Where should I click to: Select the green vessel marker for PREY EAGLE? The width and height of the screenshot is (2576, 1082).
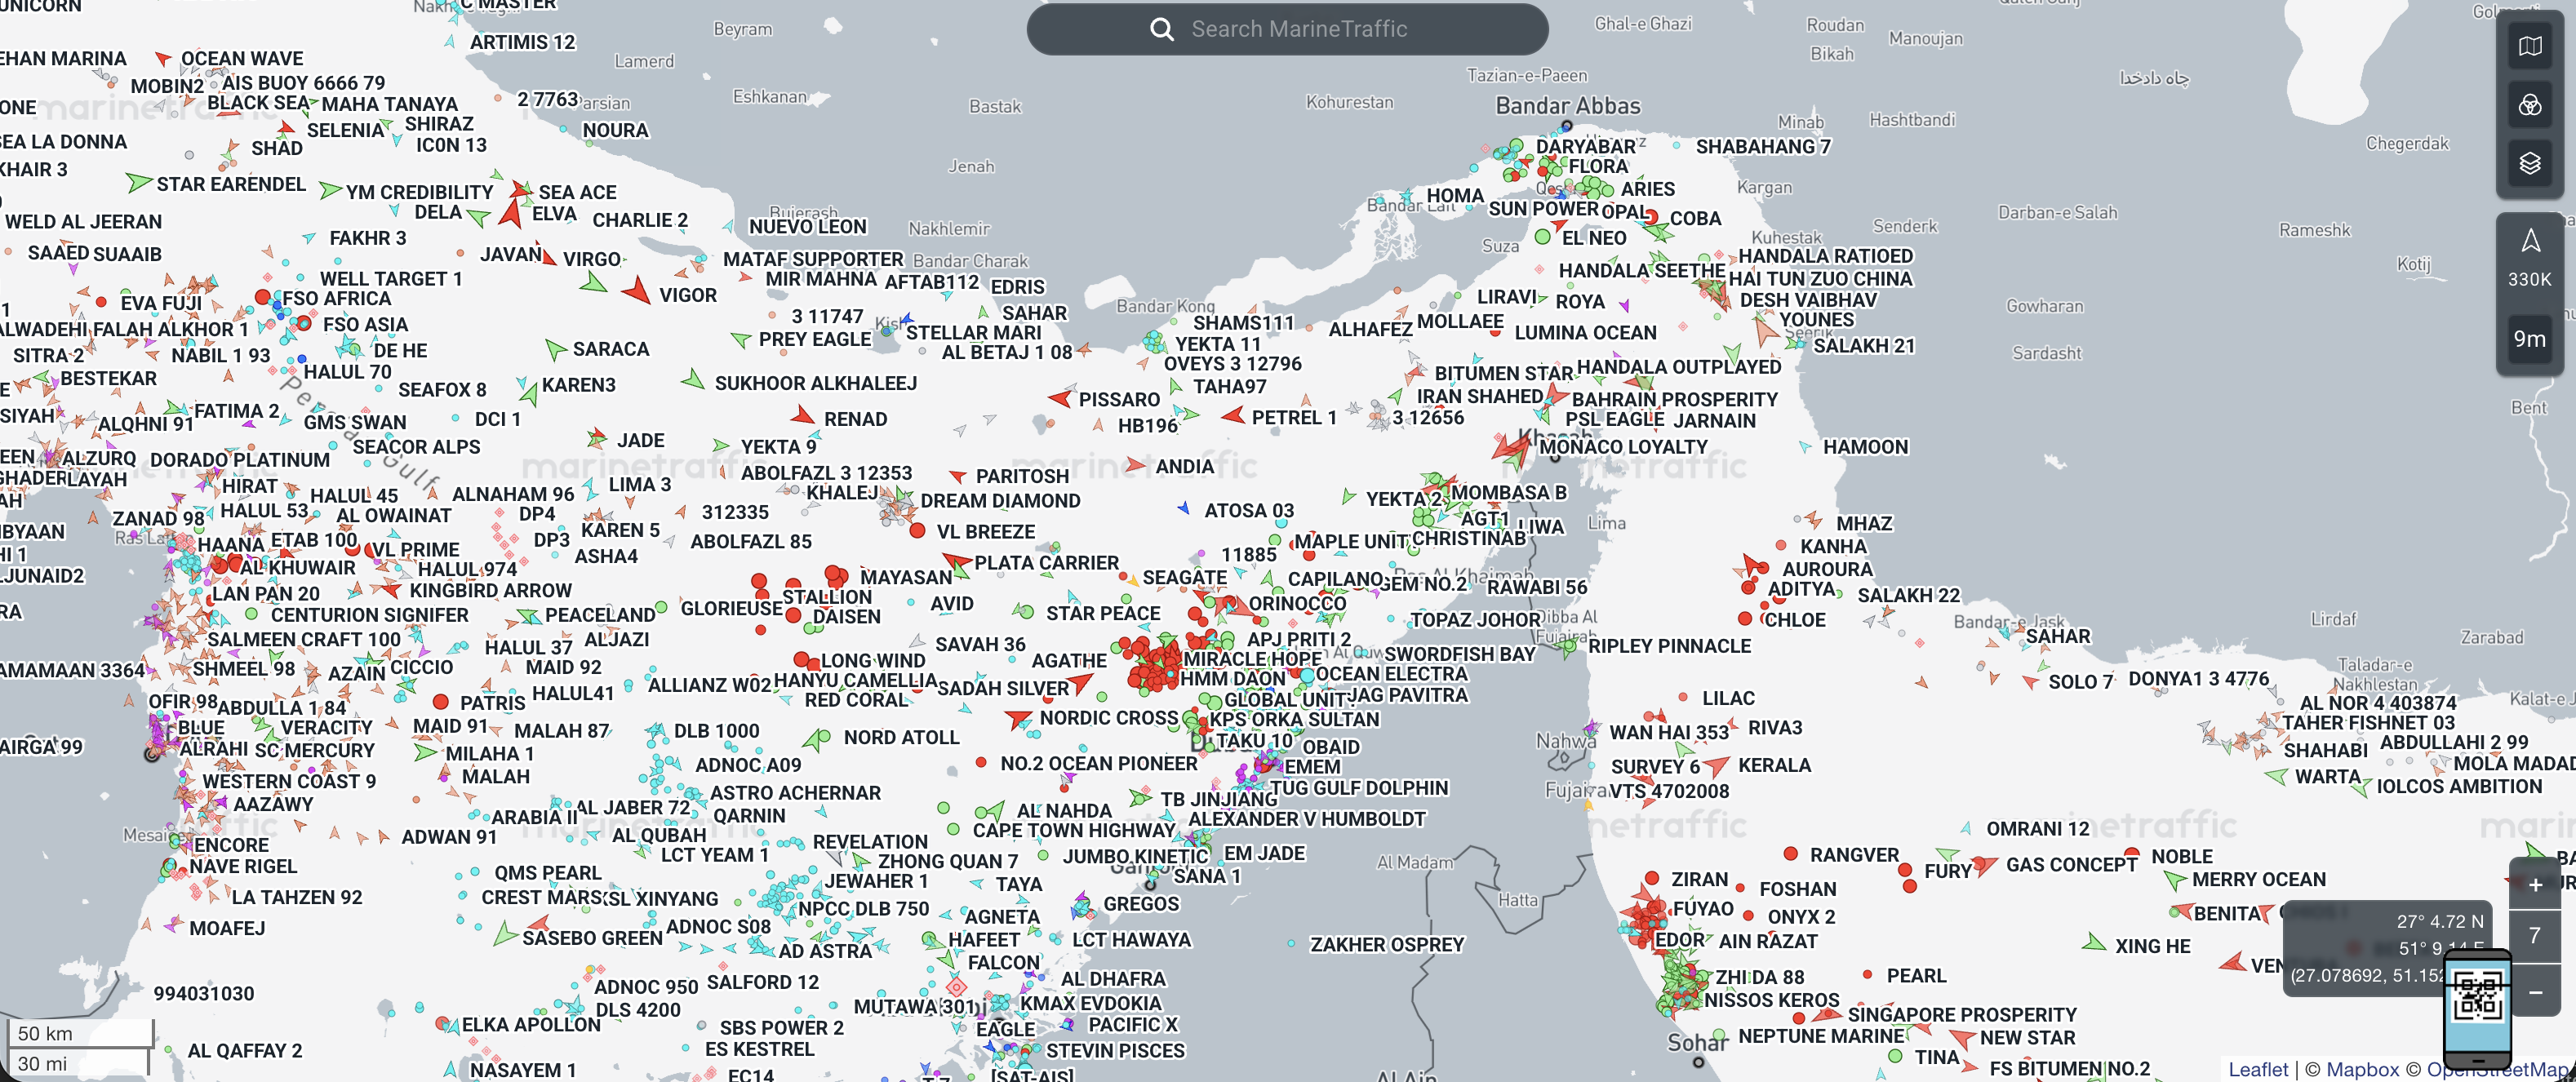(x=741, y=340)
